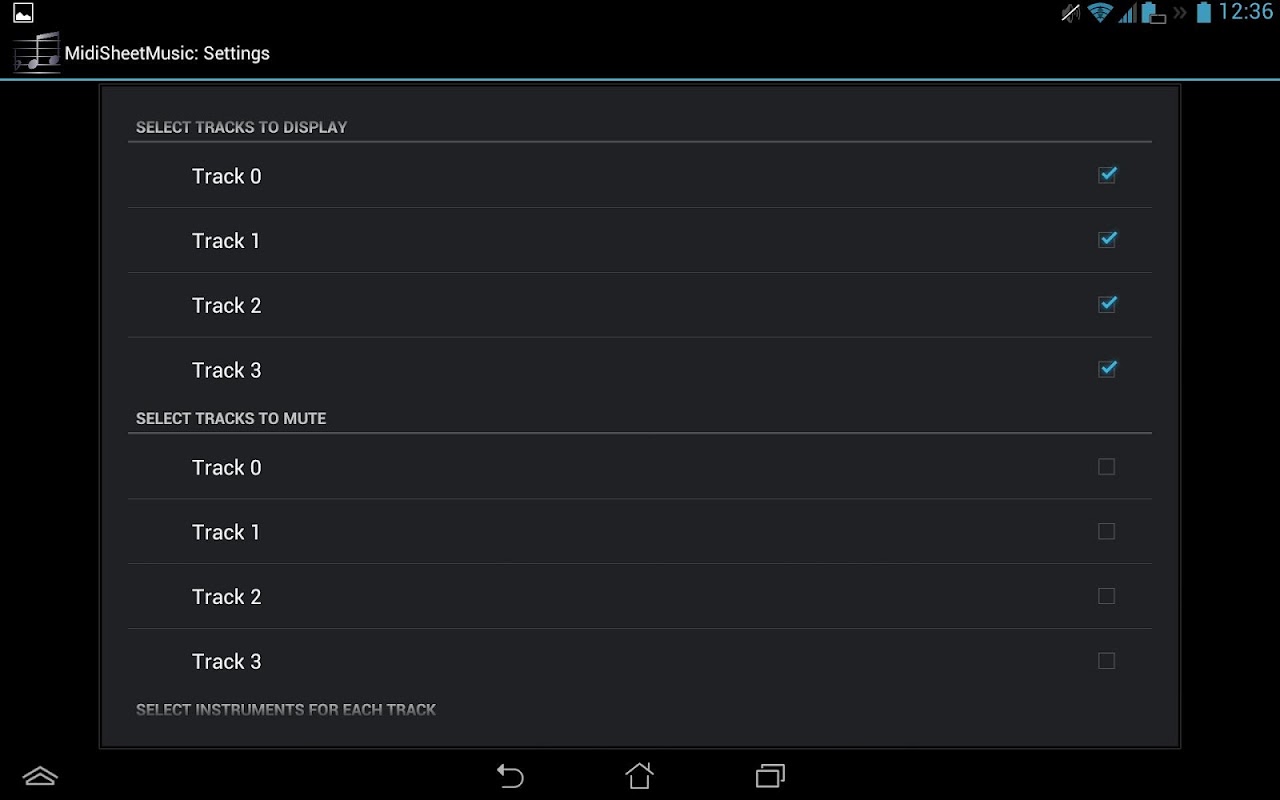The image size is (1280, 800).
Task: Mute Track 0 checkbox
Action: pos(1106,467)
